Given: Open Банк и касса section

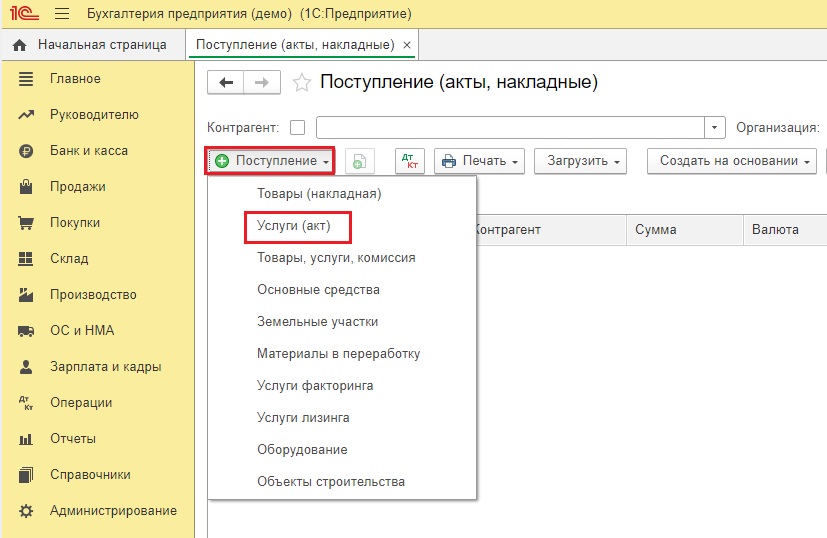Looking at the screenshot, I should click(x=88, y=151).
